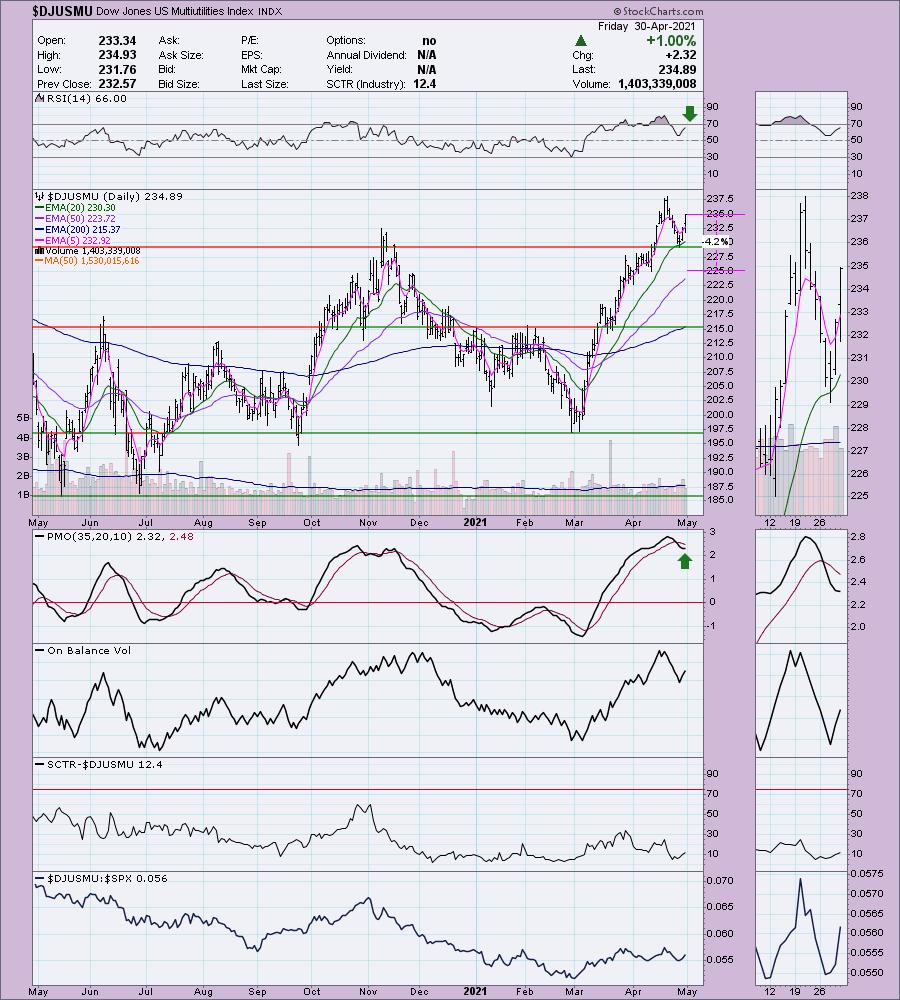
Task: Click the On Balance Vol label
Action: pos(84,651)
